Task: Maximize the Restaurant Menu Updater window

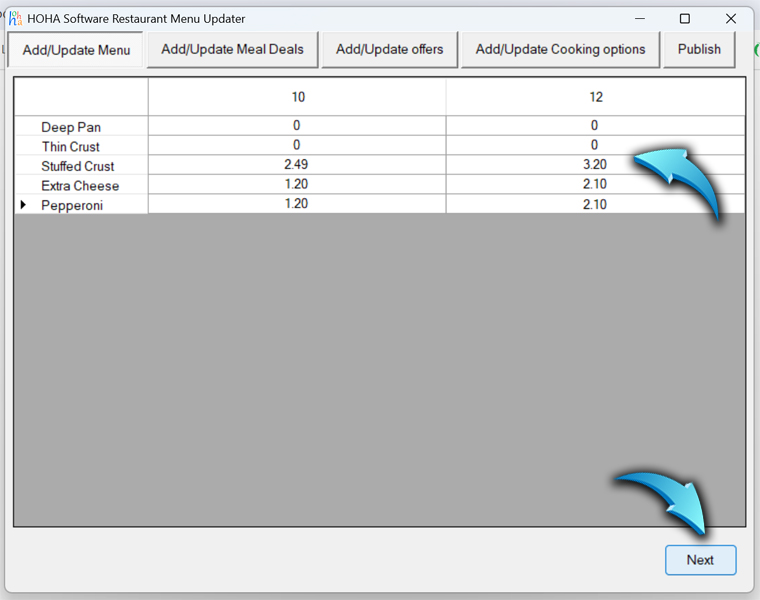Action: tap(684, 19)
